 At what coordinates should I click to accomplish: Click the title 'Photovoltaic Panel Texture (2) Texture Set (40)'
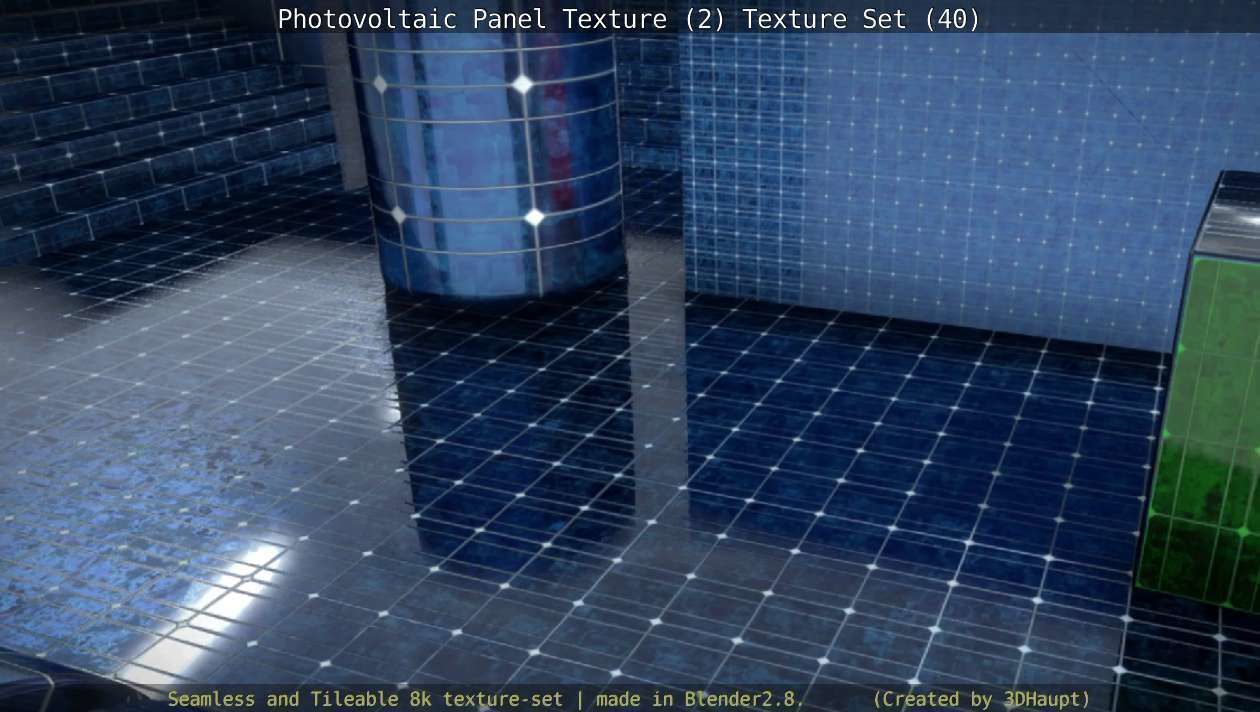[x=629, y=19]
